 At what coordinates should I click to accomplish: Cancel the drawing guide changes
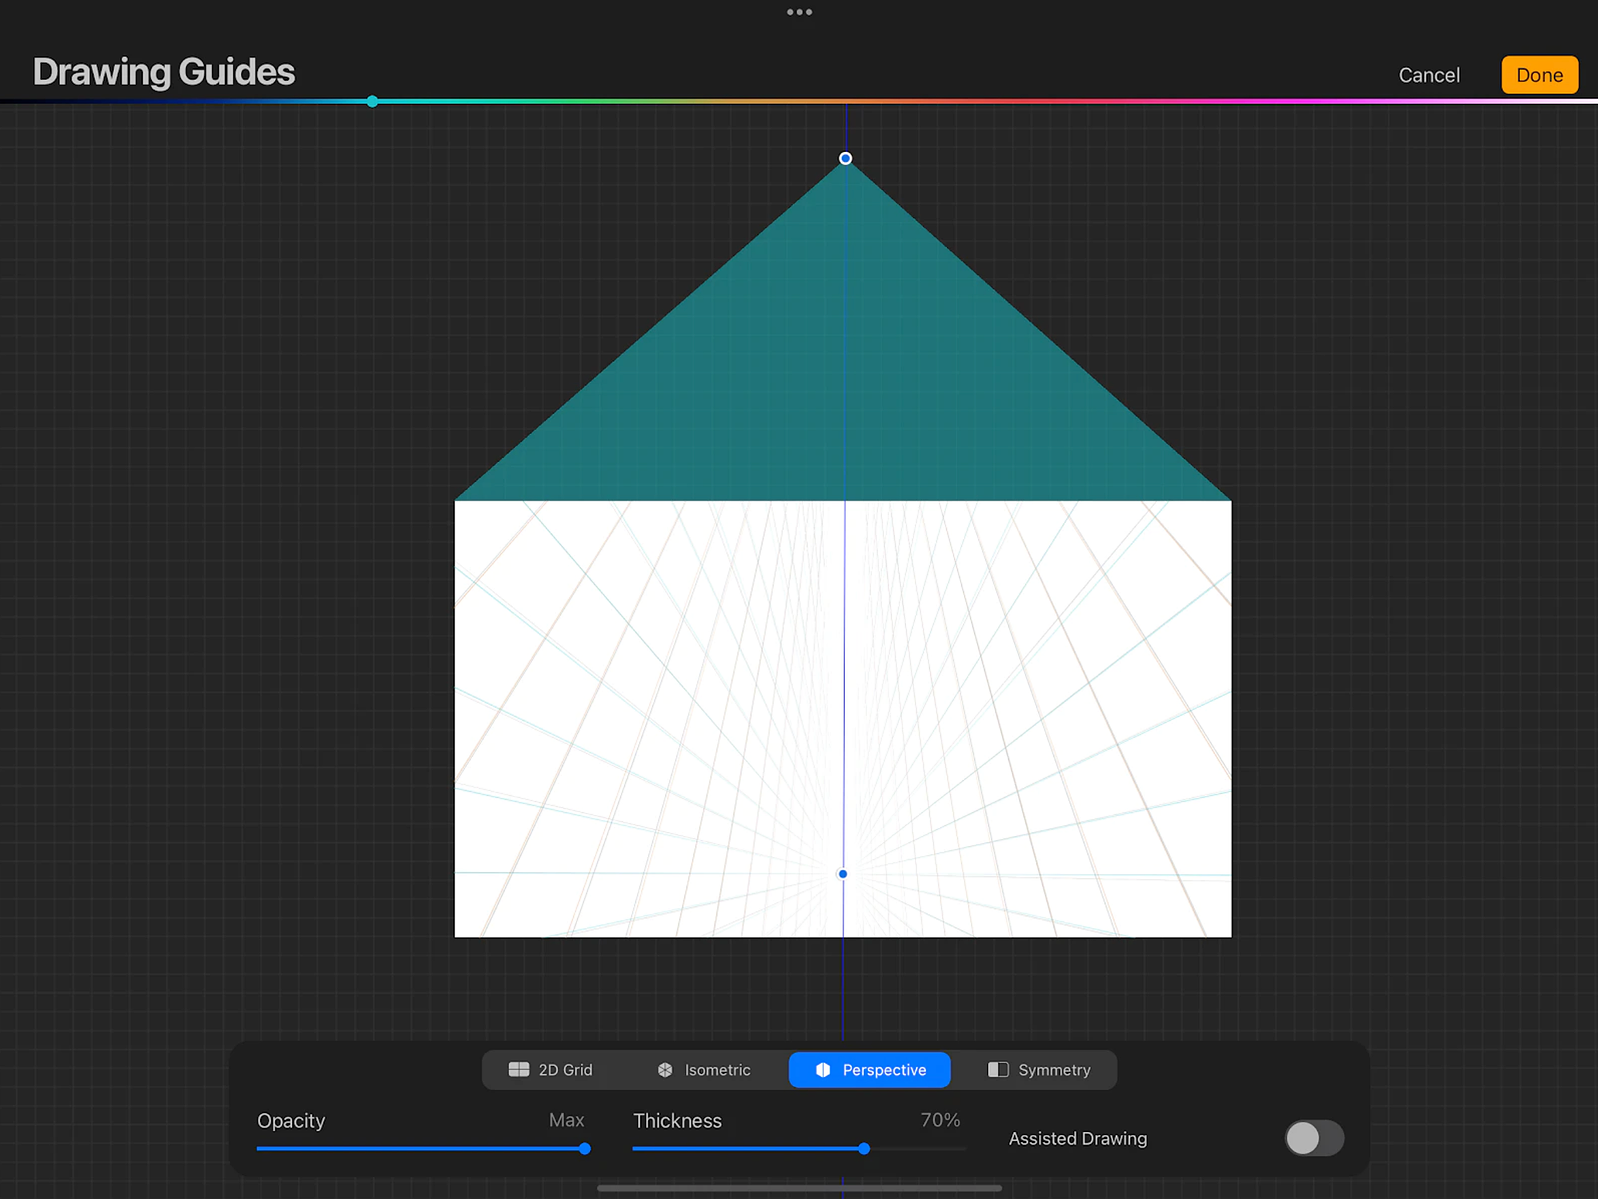1429,75
